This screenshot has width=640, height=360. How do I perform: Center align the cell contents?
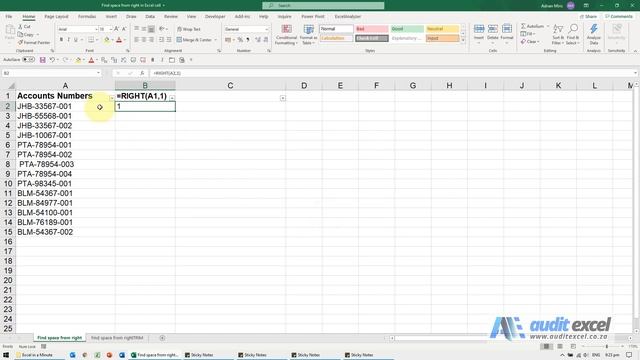pyautogui.click(x=144, y=40)
